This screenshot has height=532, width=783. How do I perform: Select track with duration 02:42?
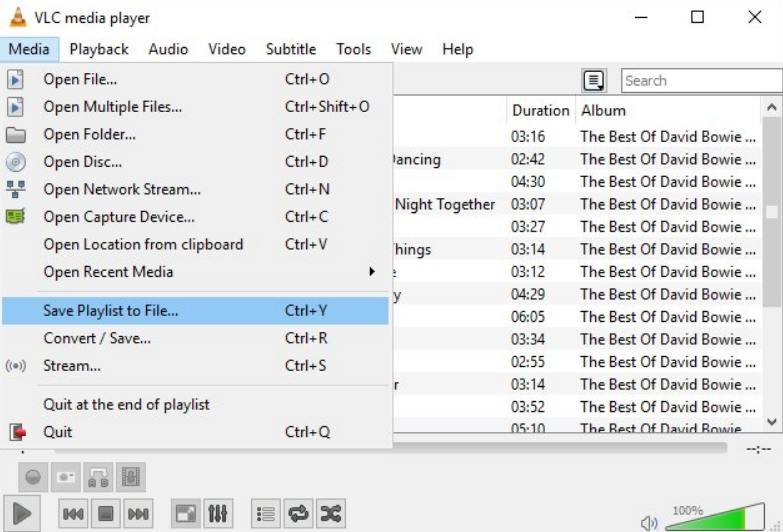(x=577, y=159)
